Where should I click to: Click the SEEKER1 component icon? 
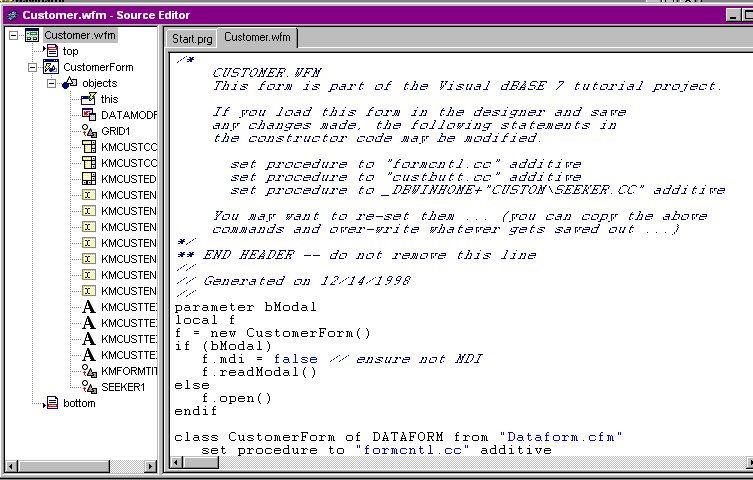(88, 387)
